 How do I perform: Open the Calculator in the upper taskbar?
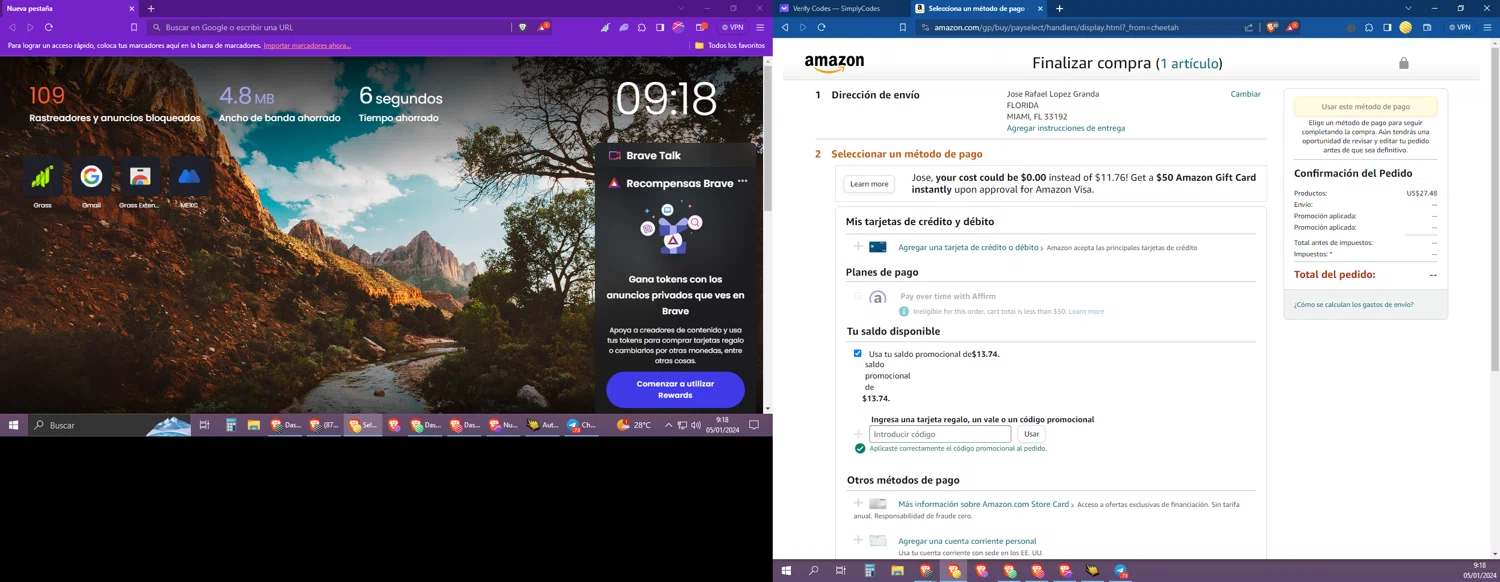[x=230, y=425]
